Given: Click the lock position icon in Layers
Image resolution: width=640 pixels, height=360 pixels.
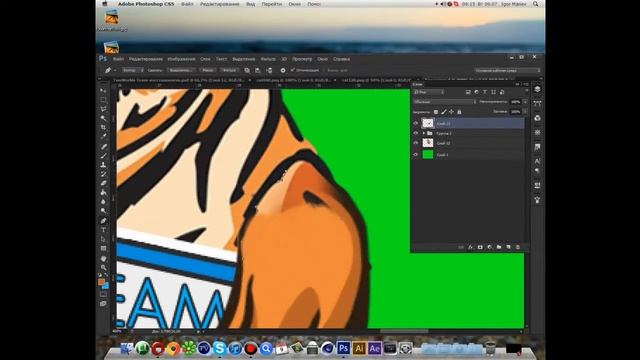Looking at the screenshot, I should click(451, 112).
